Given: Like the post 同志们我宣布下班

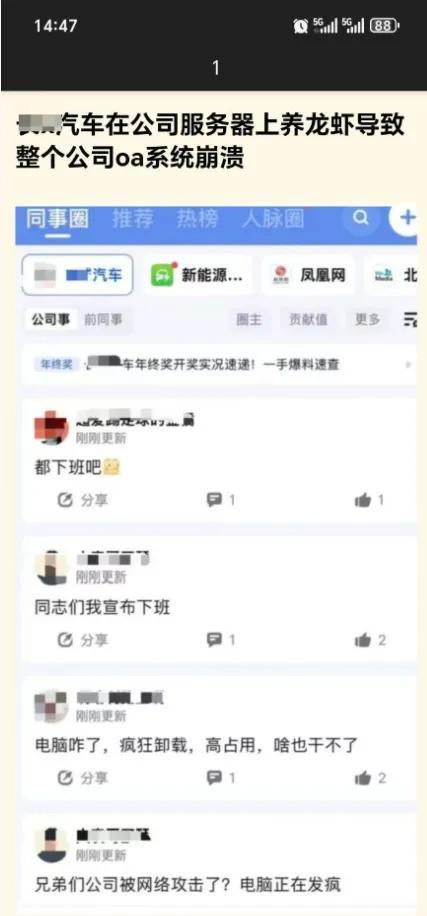Looking at the screenshot, I should pyautogui.click(x=370, y=640).
